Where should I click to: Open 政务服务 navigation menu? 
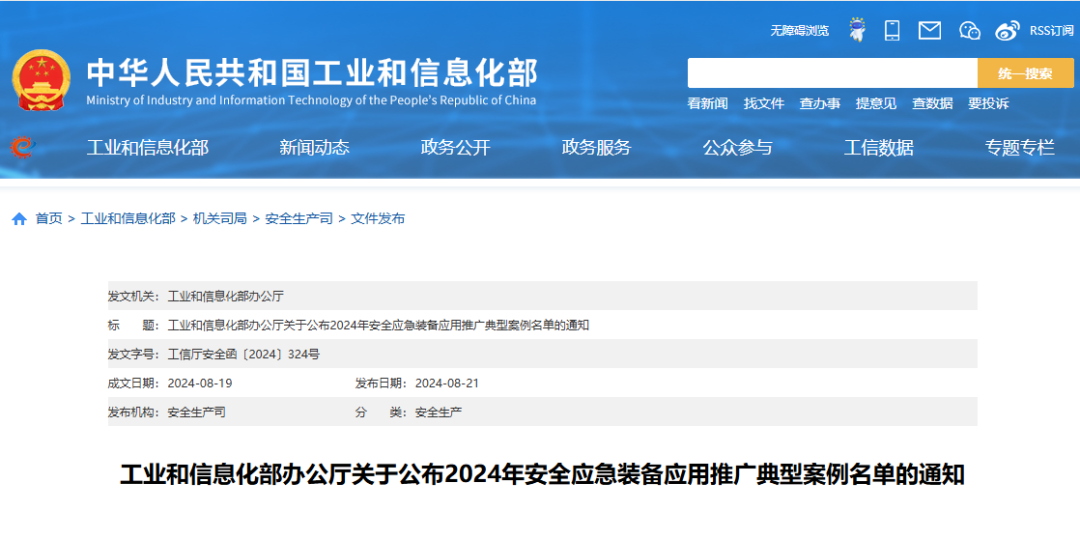tap(596, 147)
